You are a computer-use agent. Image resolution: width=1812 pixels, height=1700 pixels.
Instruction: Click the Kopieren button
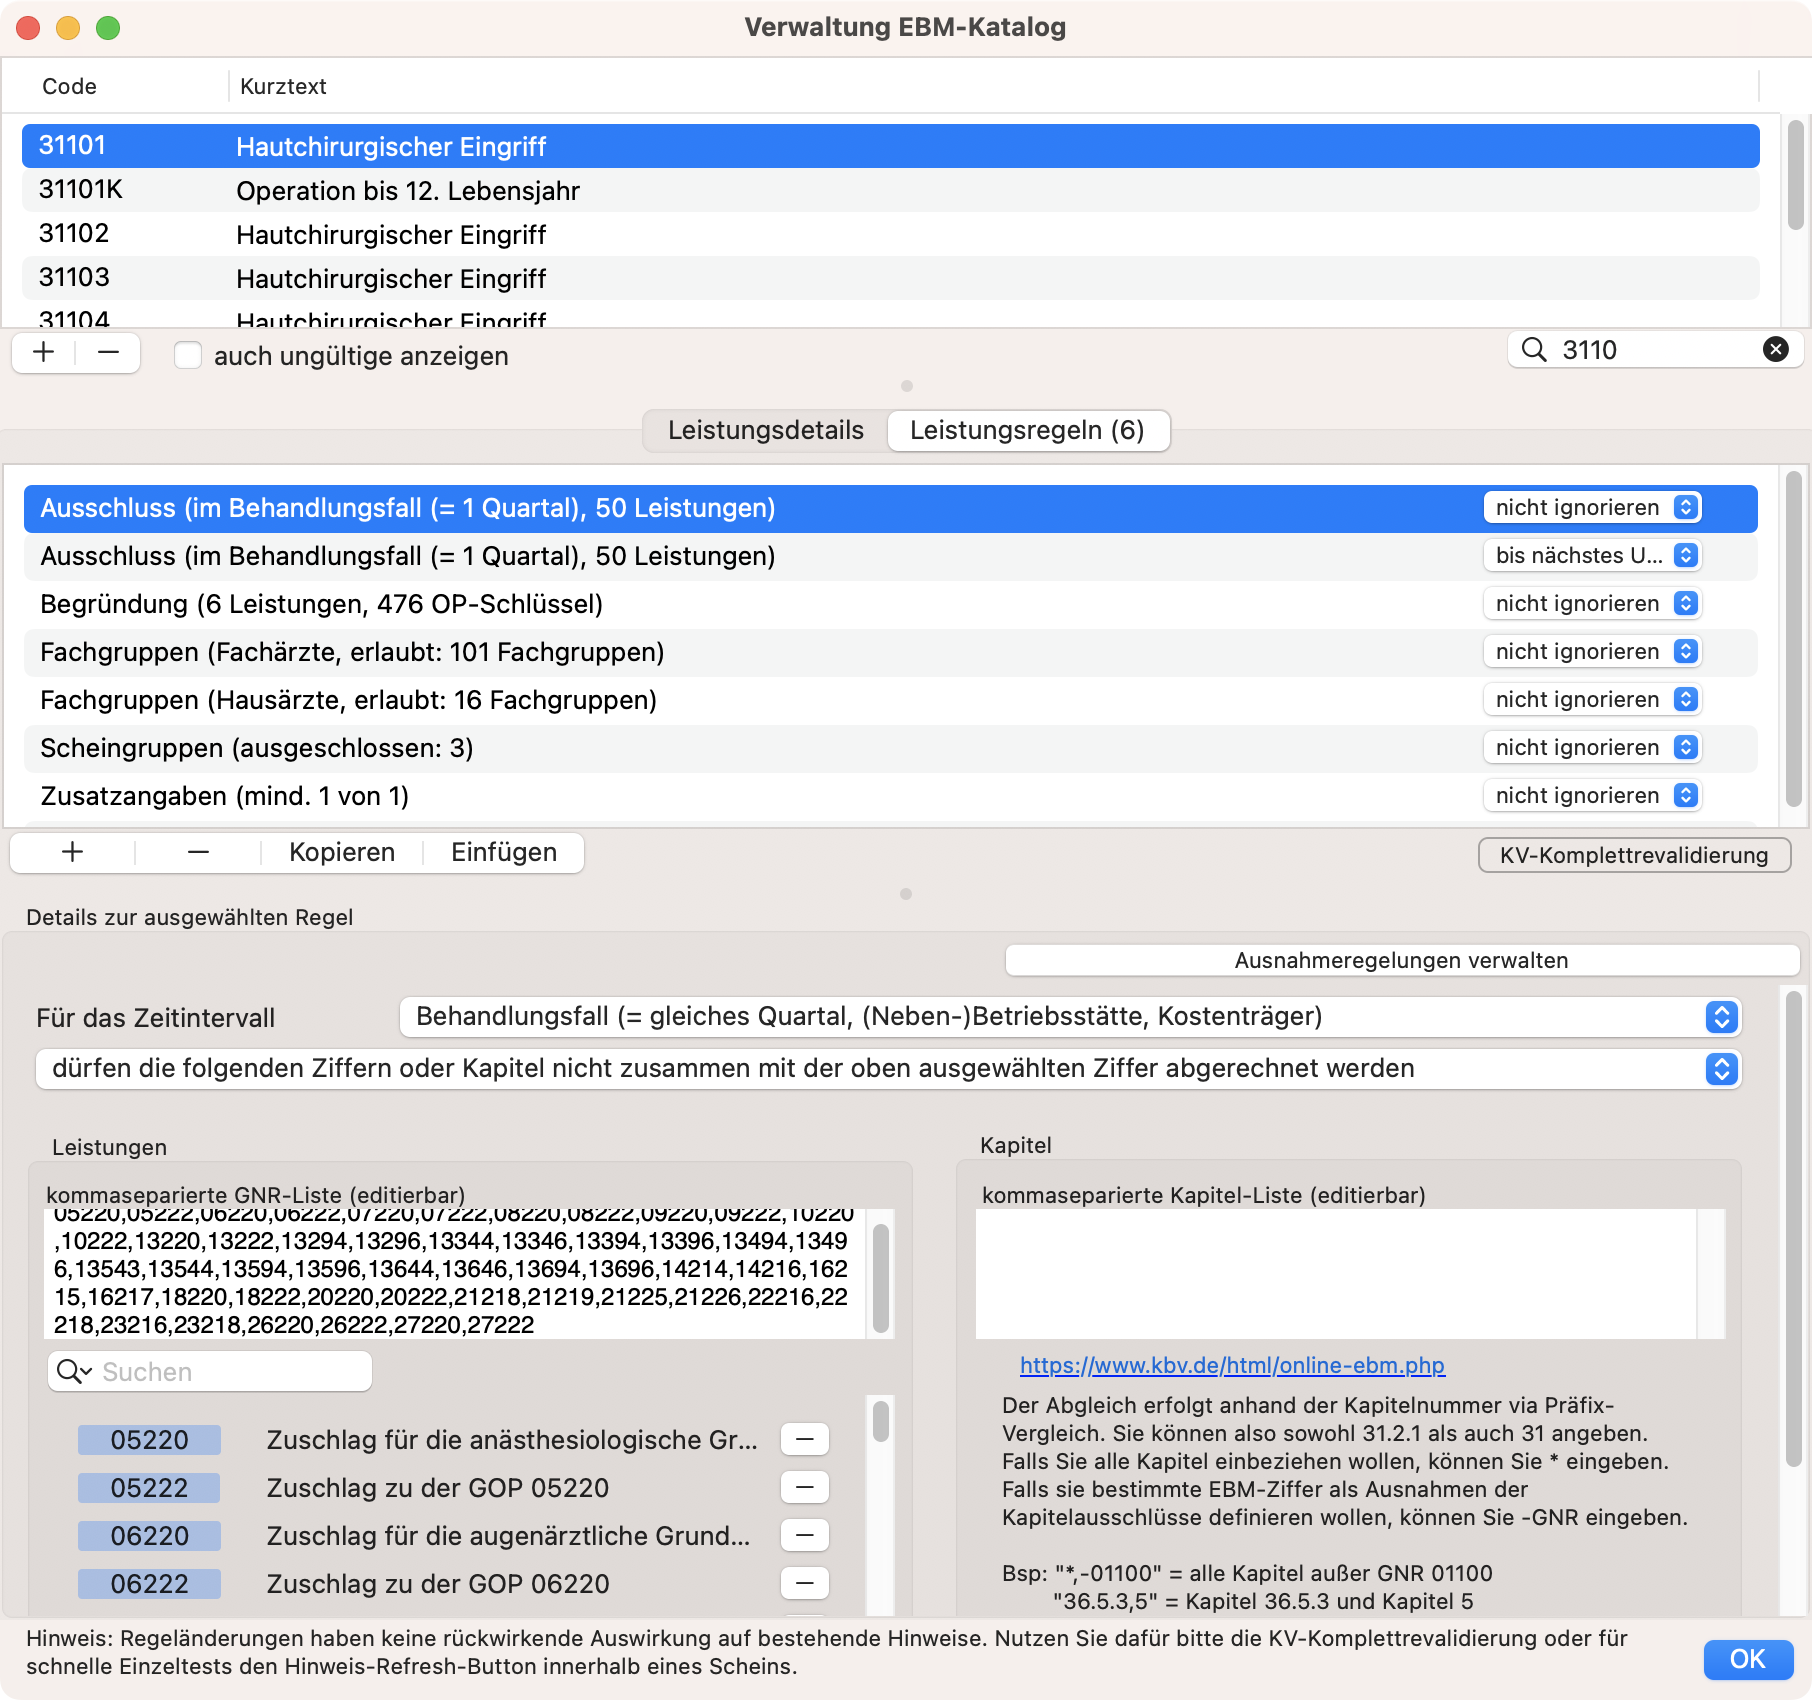(342, 852)
